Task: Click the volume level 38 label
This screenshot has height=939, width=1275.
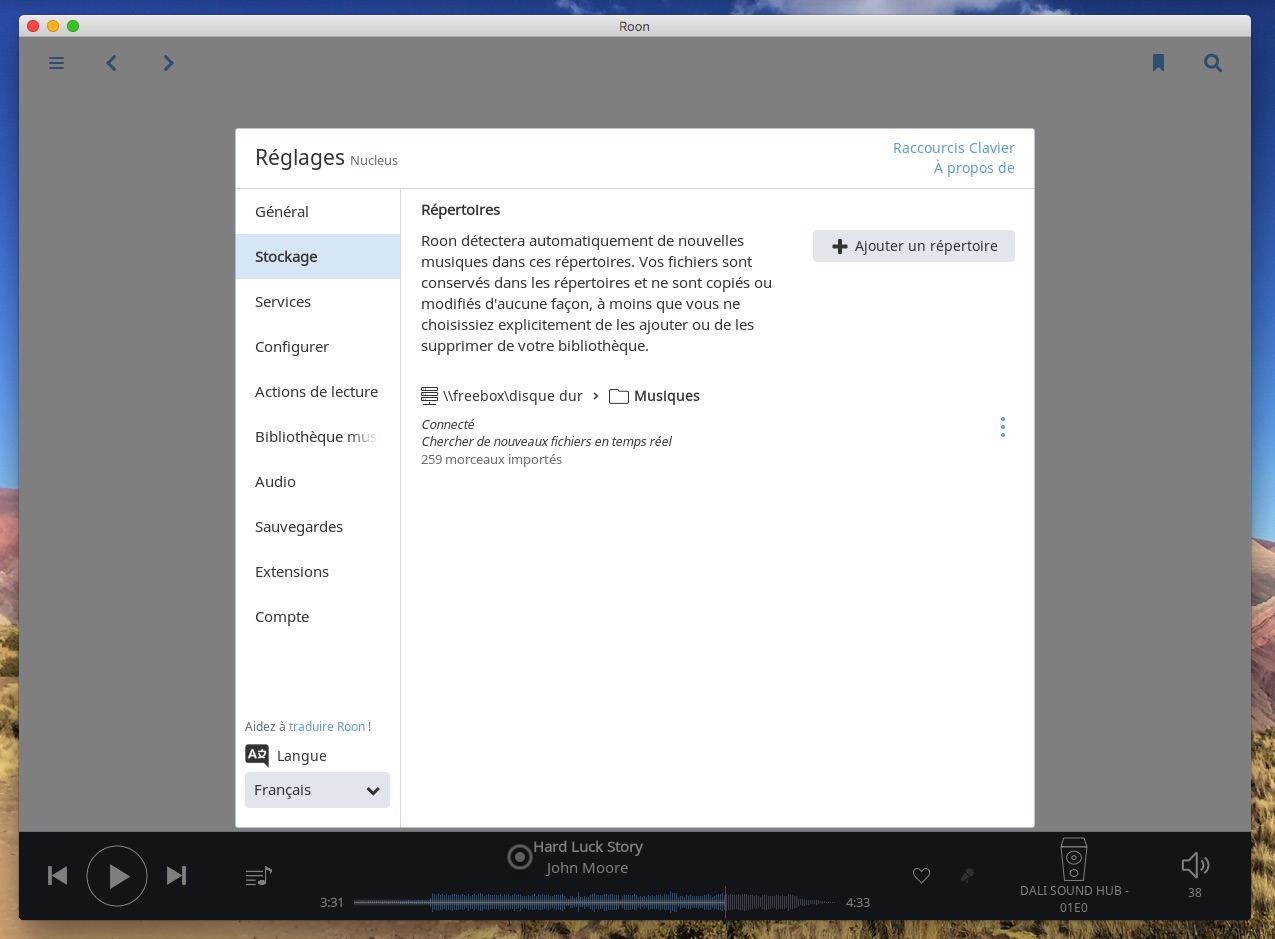Action: click(x=1195, y=893)
